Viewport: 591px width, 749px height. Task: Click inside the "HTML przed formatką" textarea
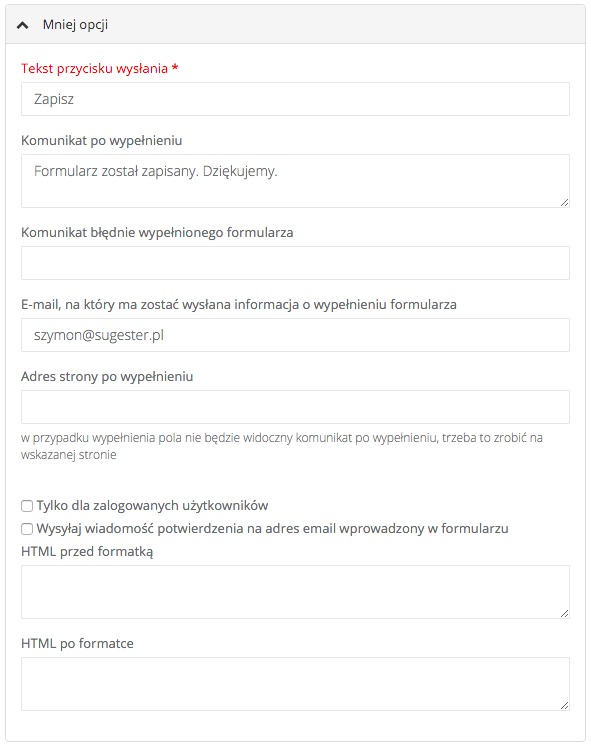pyautogui.click(x=295, y=592)
